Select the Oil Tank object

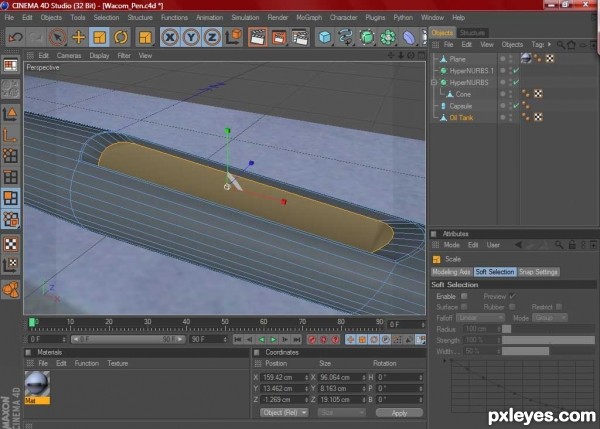pos(461,117)
